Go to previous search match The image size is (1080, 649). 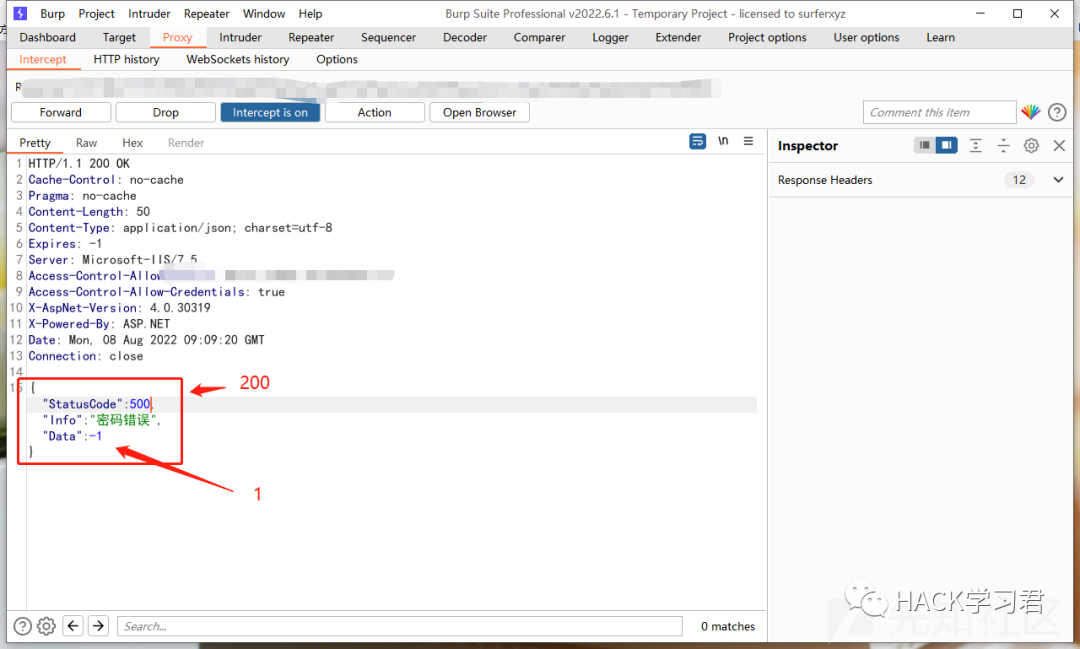coord(73,626)
